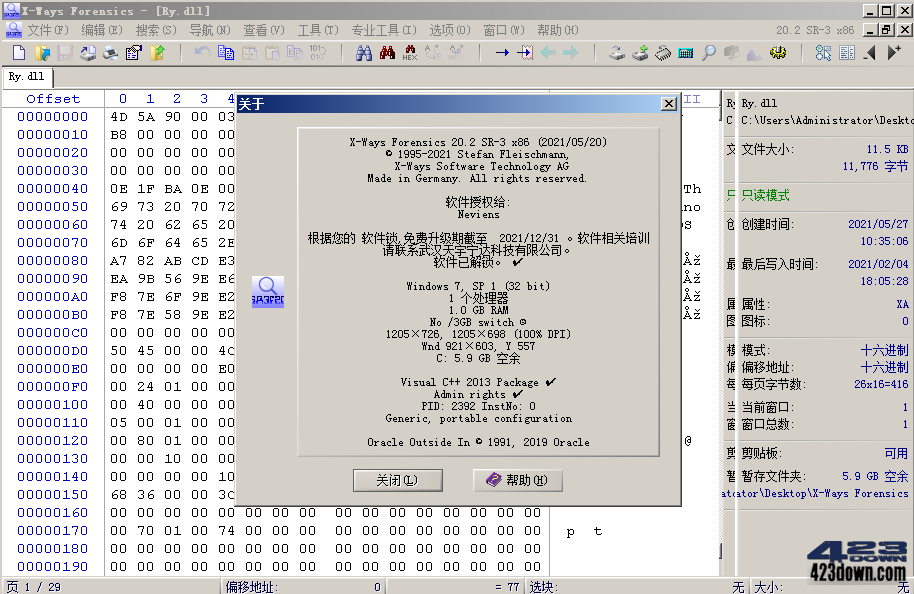Open a file using the Open folder icon
Image resolution: width=914 pixels, height=594 pixels.
pyautogui.click(x=41, y=55)
